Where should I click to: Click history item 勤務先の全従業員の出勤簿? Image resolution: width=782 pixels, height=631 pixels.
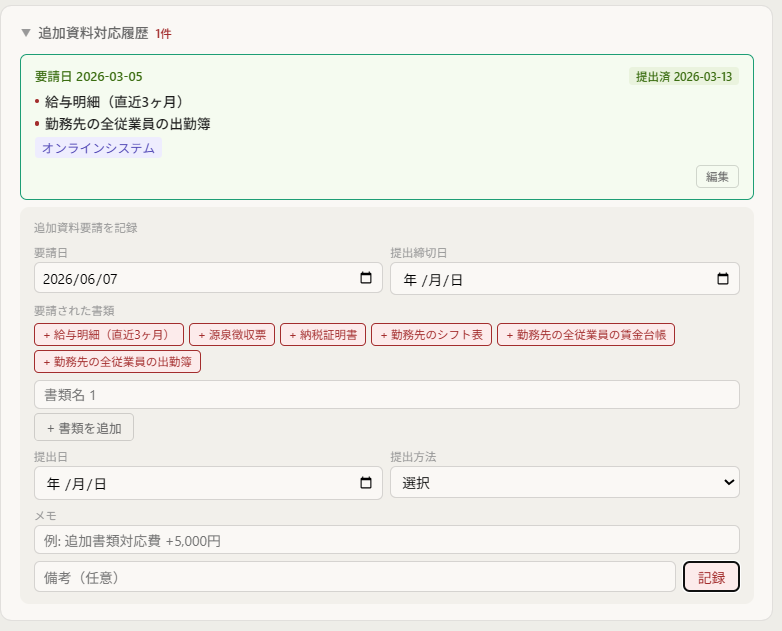[x=128, y=124]
